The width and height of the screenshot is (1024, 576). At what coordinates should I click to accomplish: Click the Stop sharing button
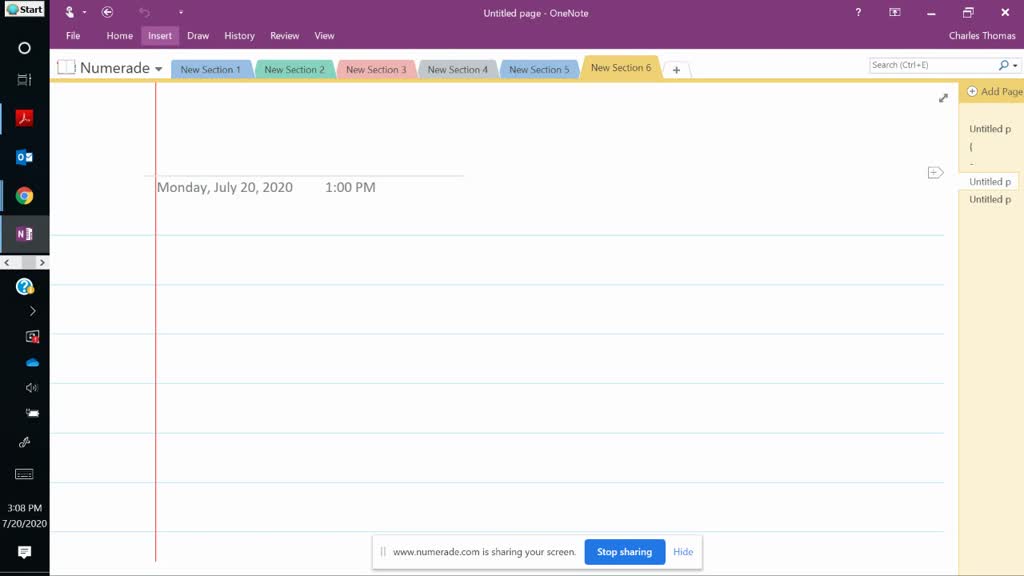[624, 552]
